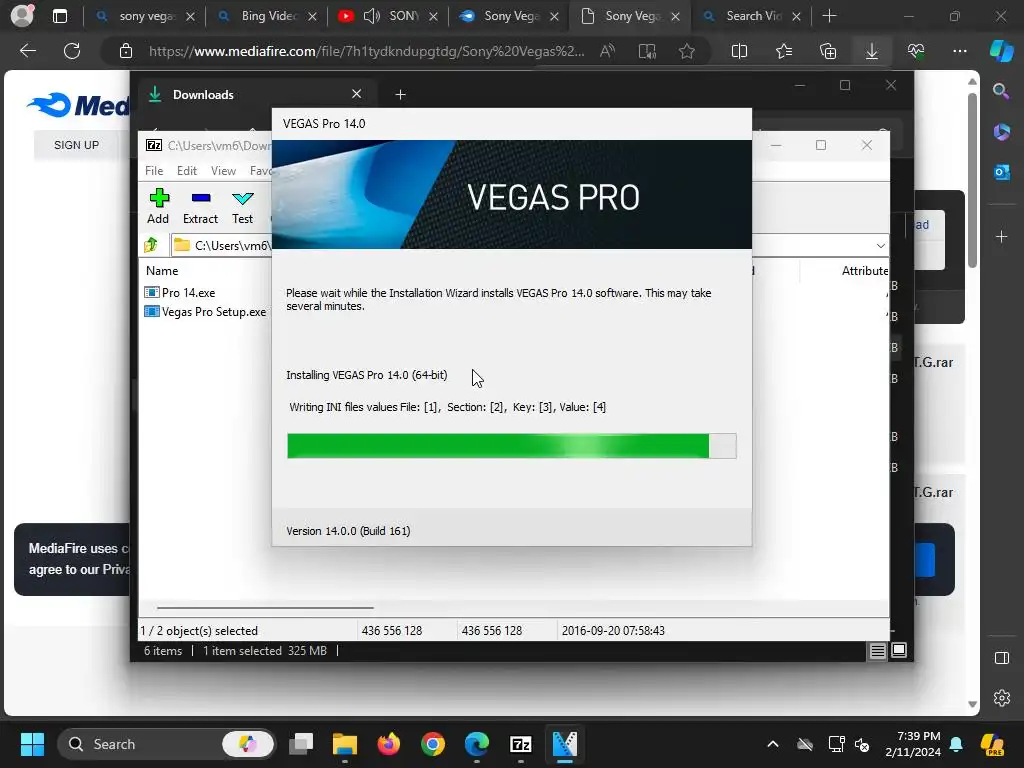Screen dimensions: 1024x768
Task: Close the Downloads tab in File Explorer
Action: (357, 94)
